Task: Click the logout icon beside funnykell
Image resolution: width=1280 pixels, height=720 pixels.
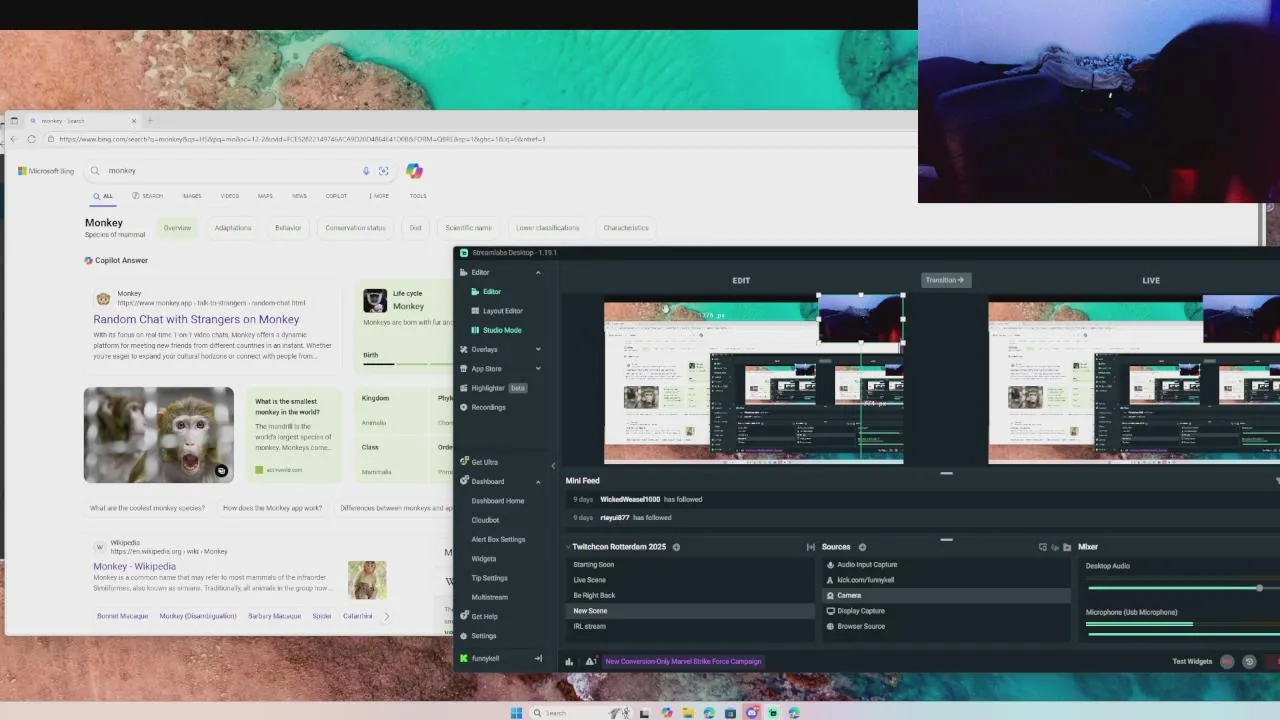Action: (x=538, y=658)
